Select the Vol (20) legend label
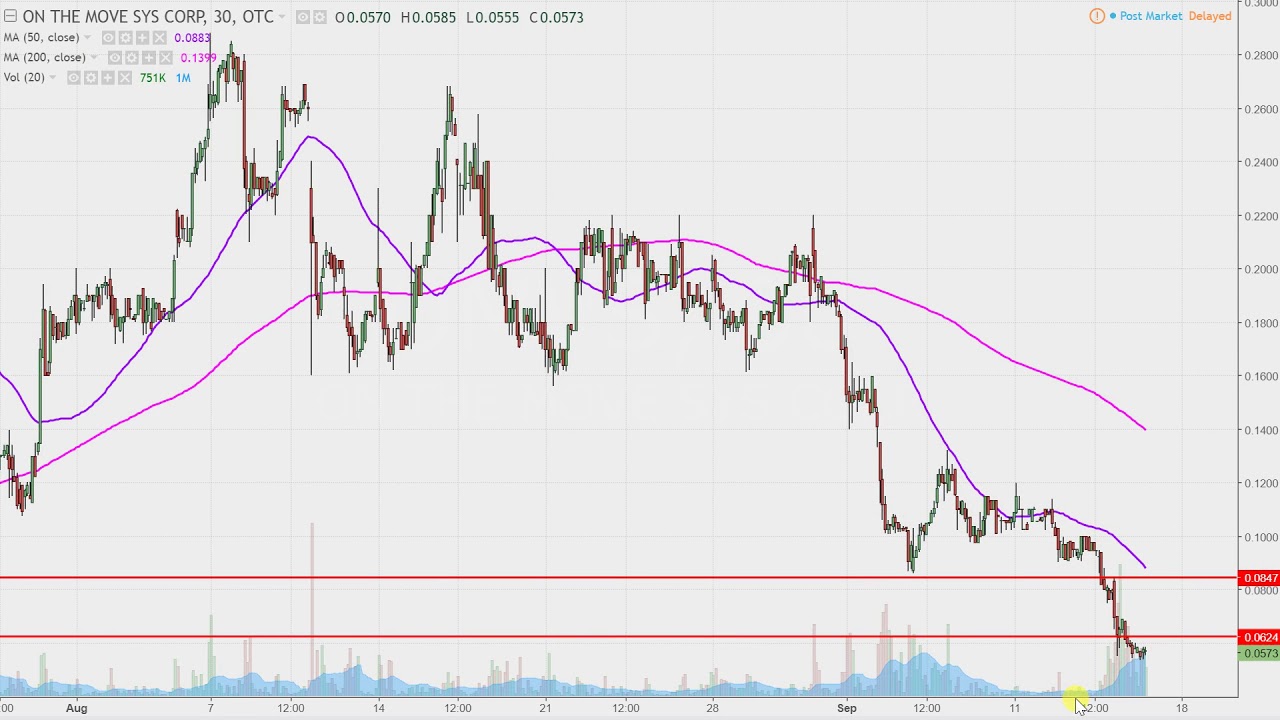The height and width of the screenshot is (720, 1280). pyautogui.click(x=24, y=77)
